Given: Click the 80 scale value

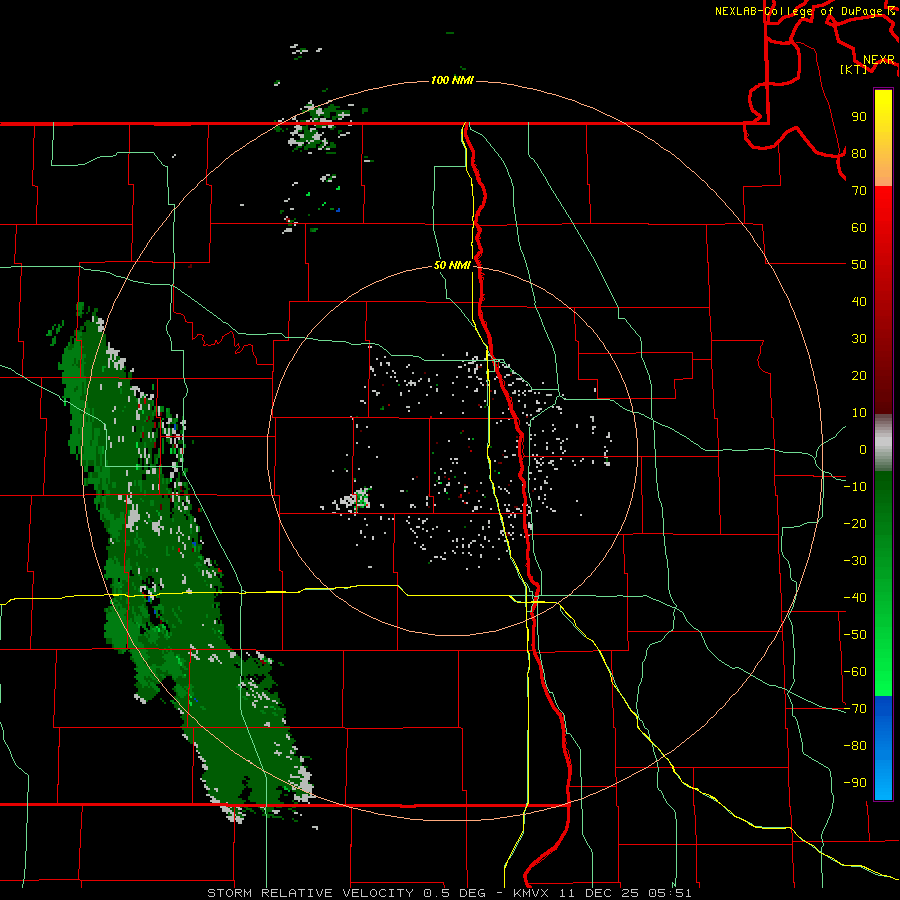Looking at the screenshot, I should [859, 153].
